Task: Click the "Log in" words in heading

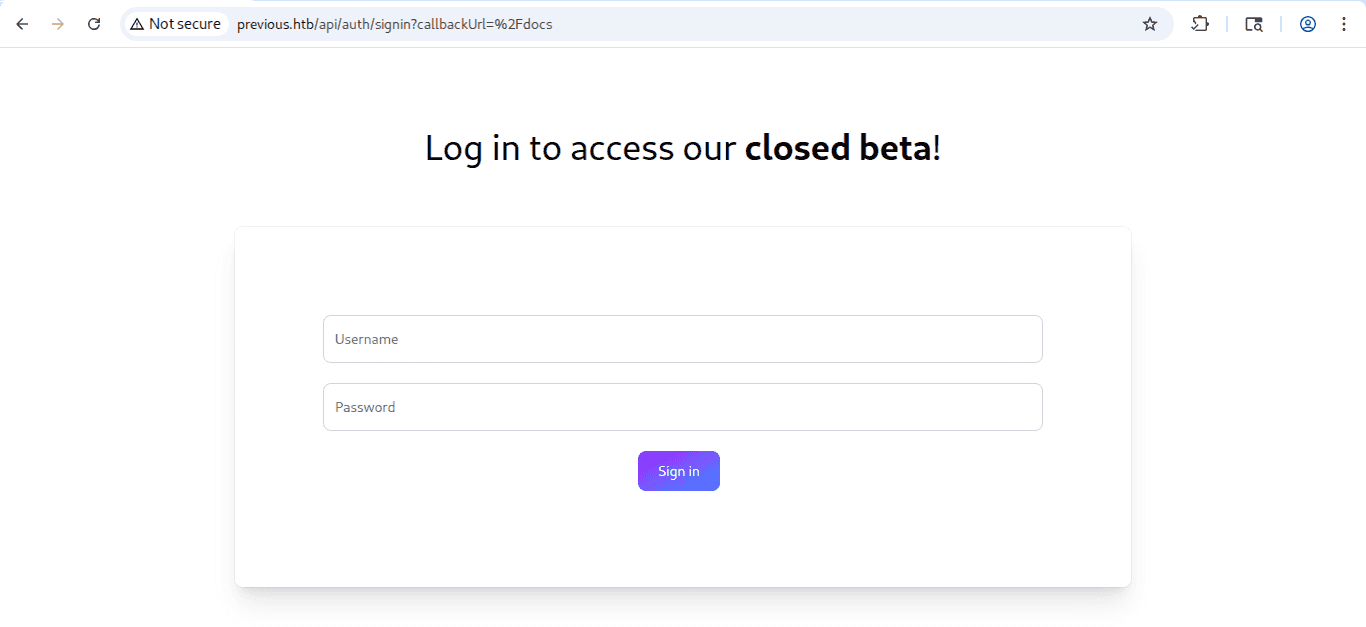Action: point(472,148)
